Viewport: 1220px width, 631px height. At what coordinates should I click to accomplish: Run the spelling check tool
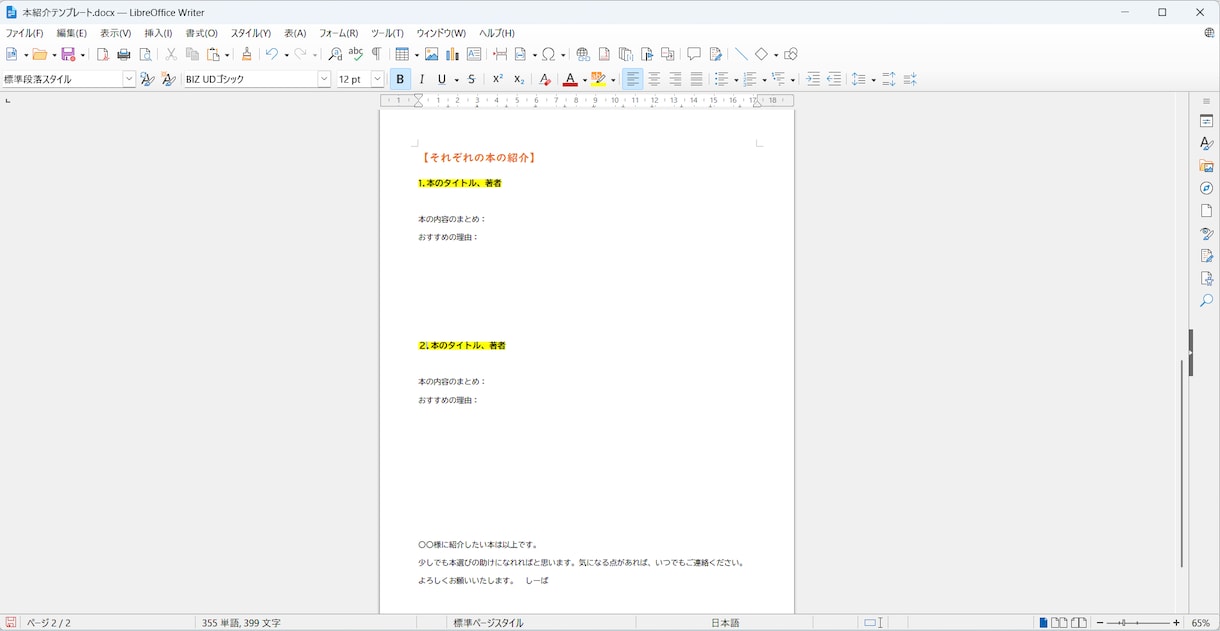tap(356, 54)
